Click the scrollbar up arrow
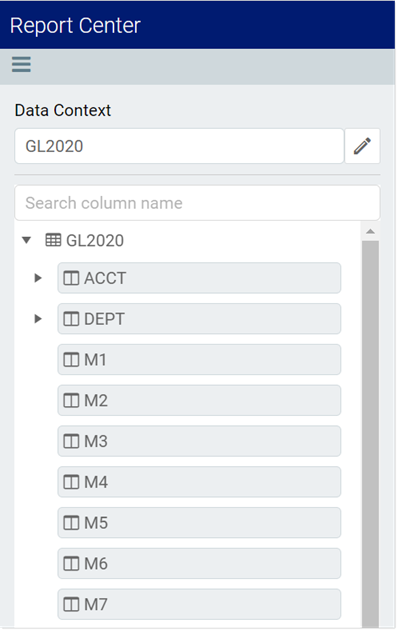Screen dimensions: 398x631 (x=371, y=231)
